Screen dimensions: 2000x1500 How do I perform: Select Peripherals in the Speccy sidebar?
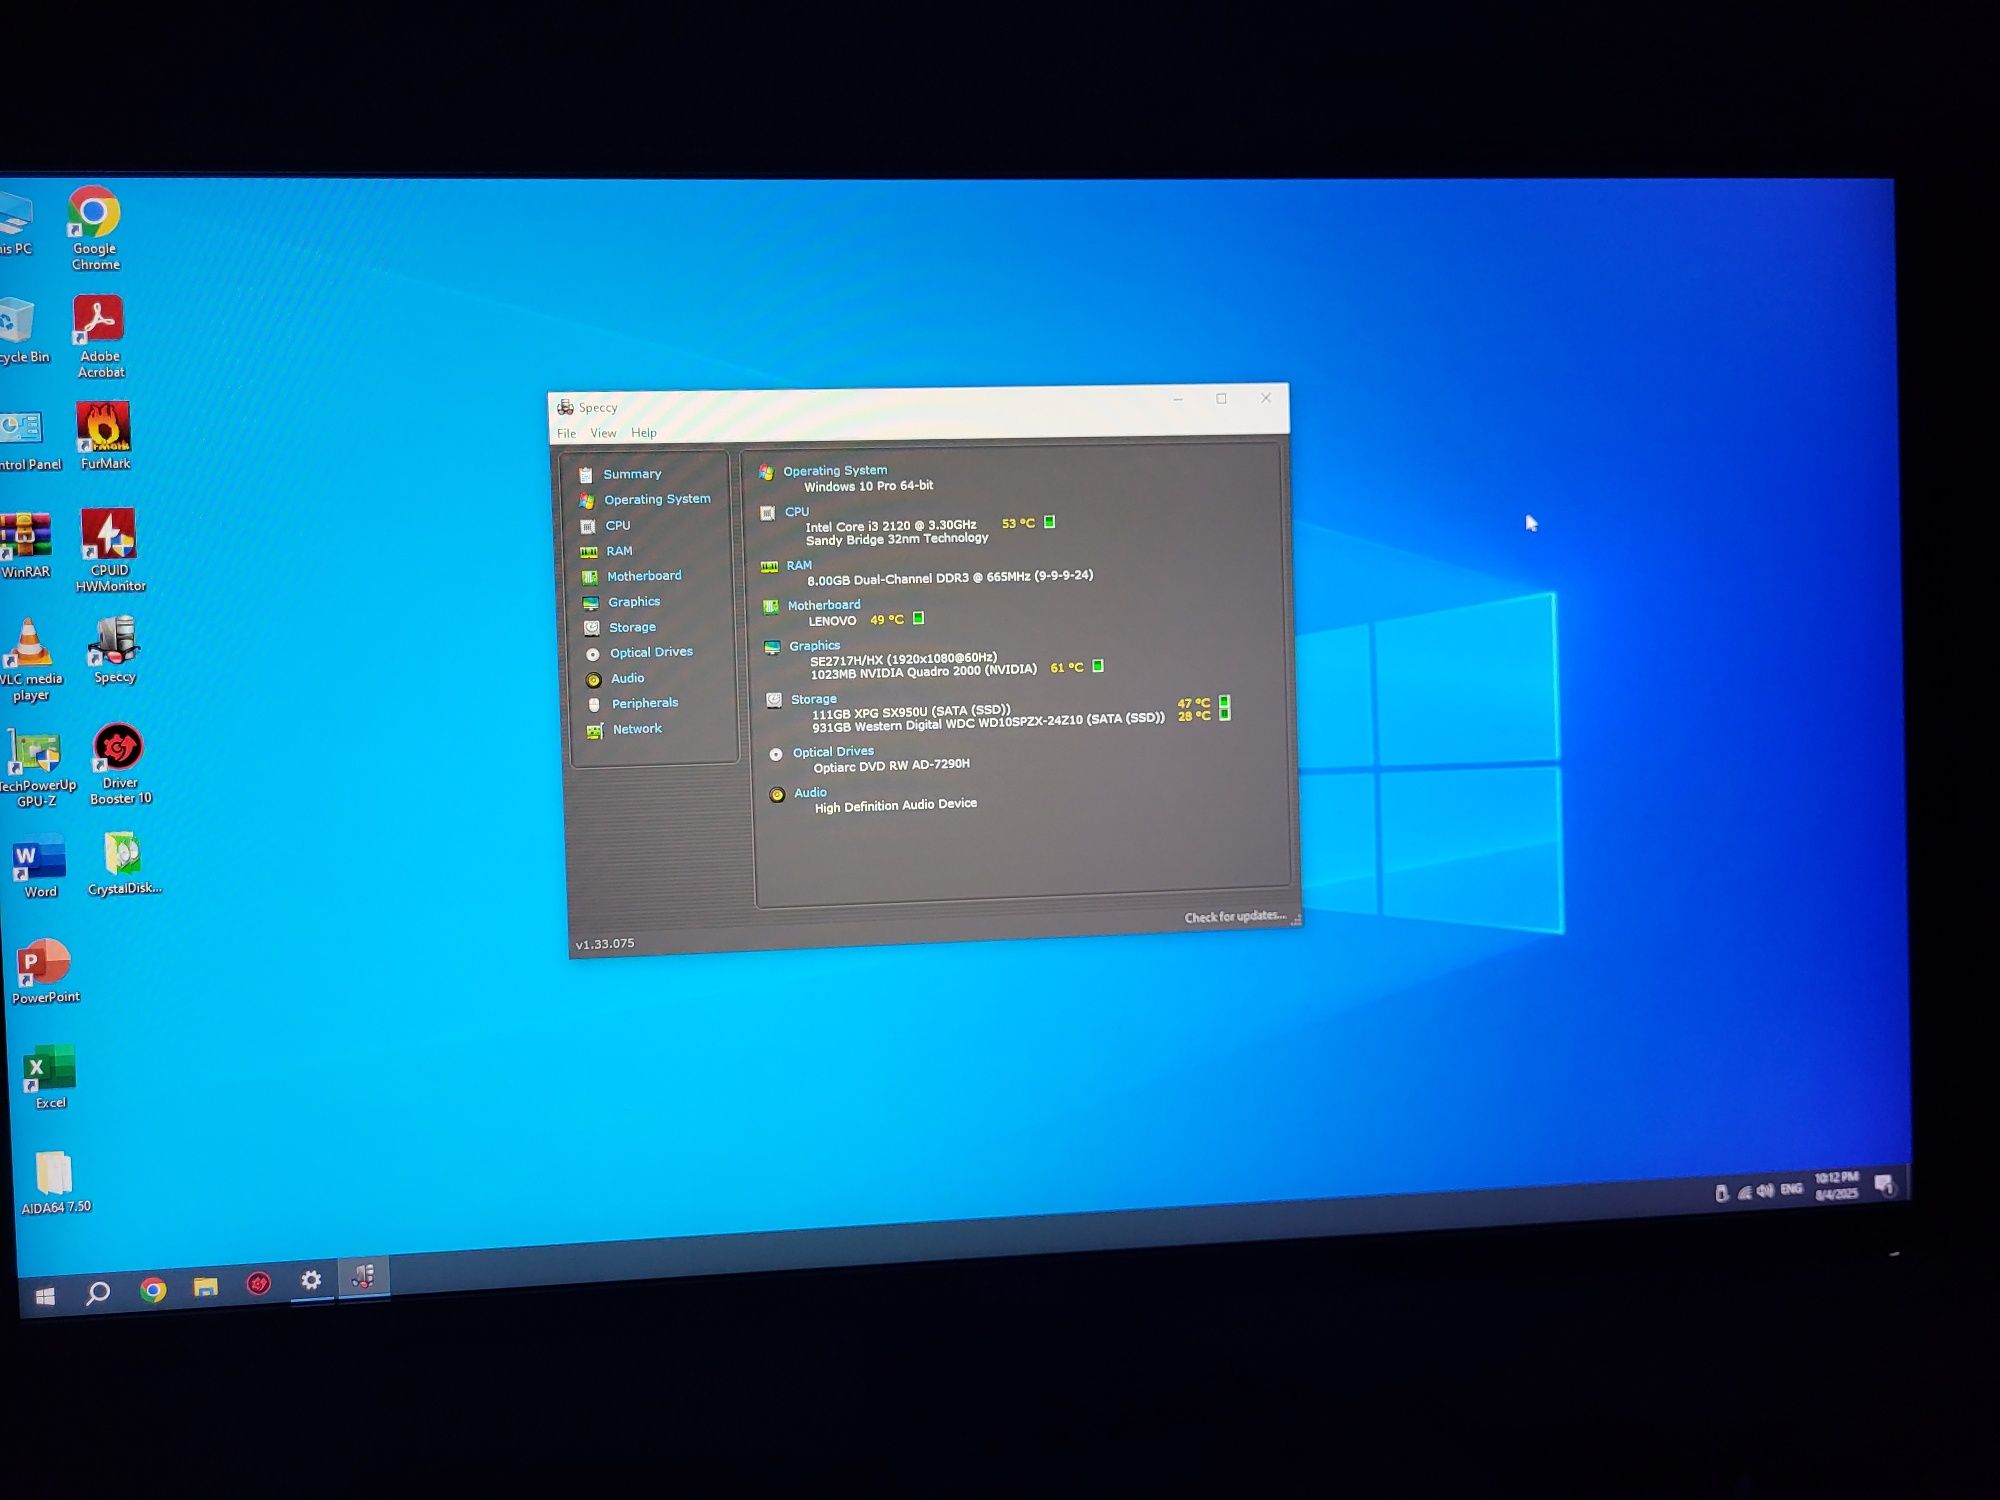645,703
